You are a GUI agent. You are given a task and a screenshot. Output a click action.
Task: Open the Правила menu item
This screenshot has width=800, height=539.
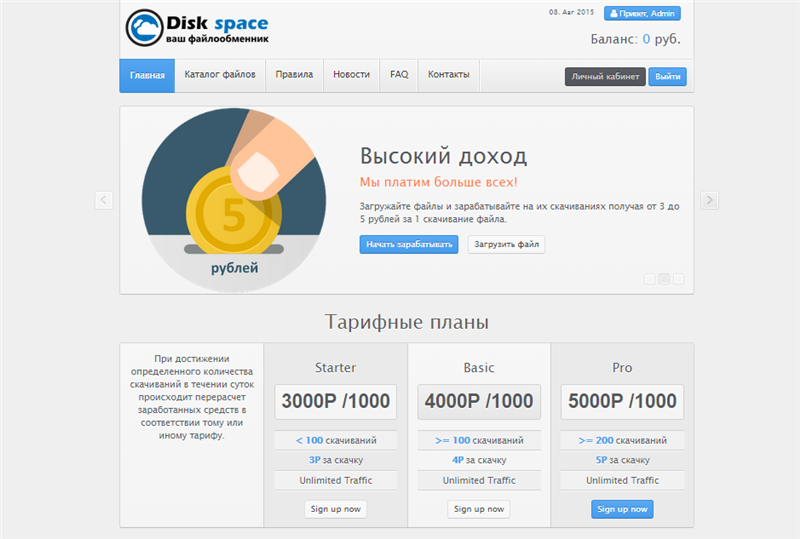point(294,75)
